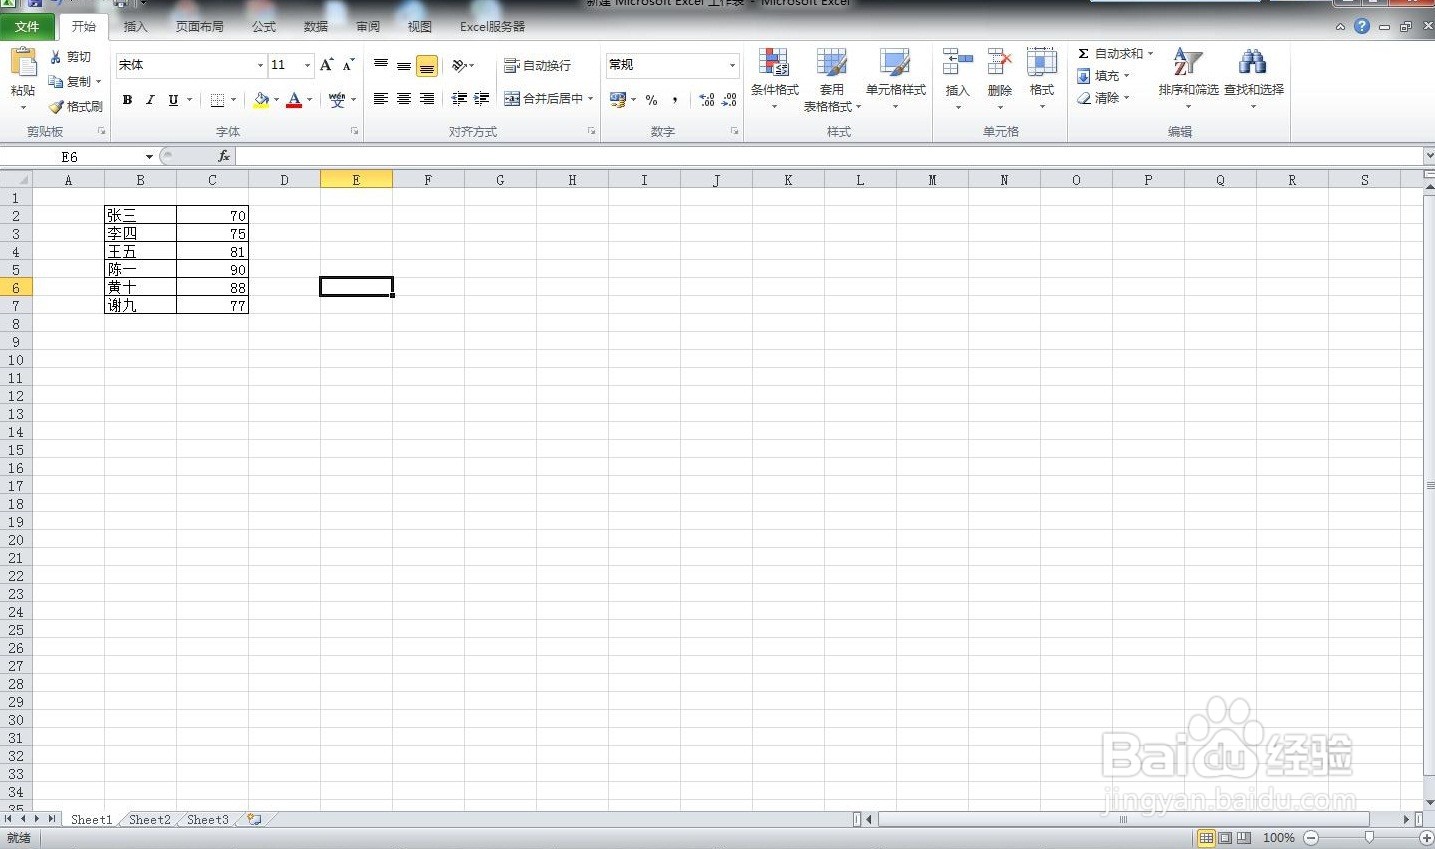Open Cell Styles gallery
1435x849 pixels.
click(x=896, y=78)
